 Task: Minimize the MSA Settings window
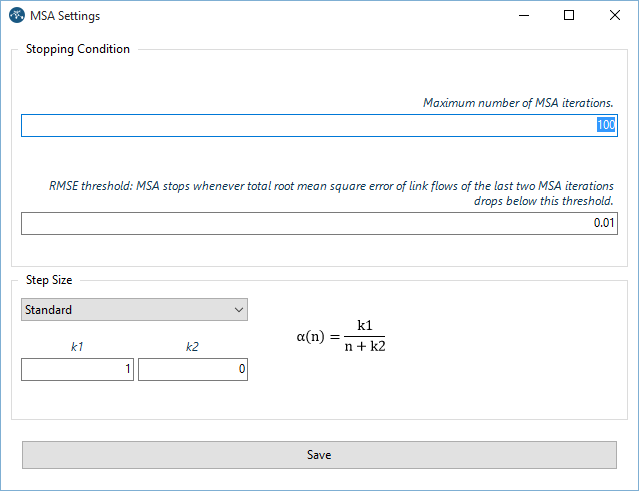coord(522,16)
